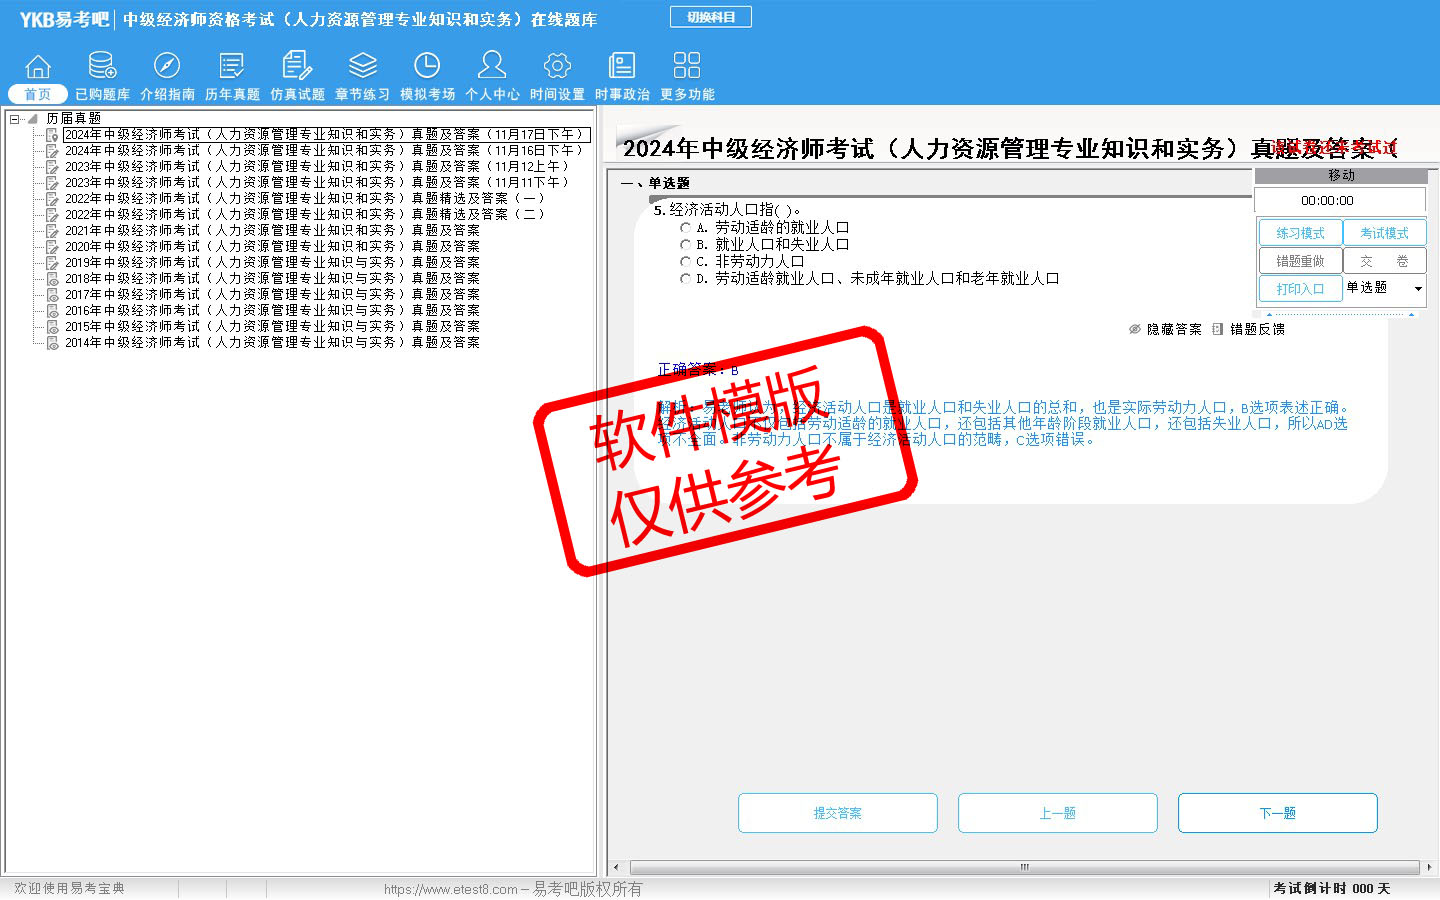Image resolution: width=1440 pixels, height=900 pixels.
Task: Select answer option A radio button
Action: pos(685,228)
